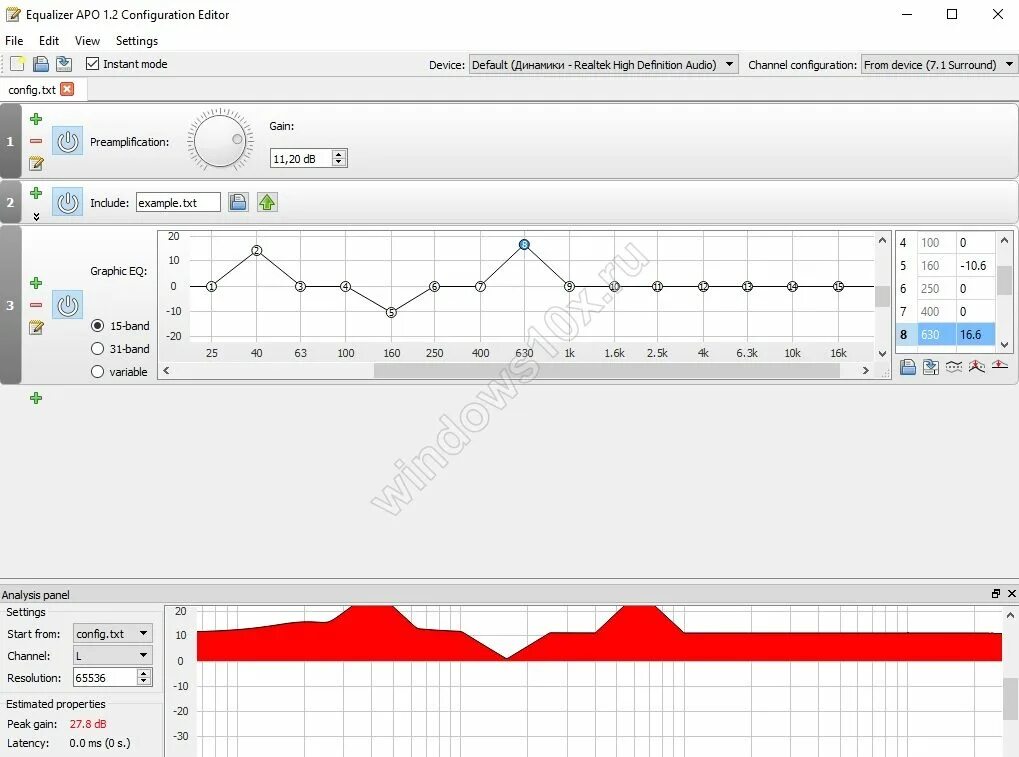Close the config.txt tab
This screenshot has width=1019, height=757.
click(x=67, y=89)
